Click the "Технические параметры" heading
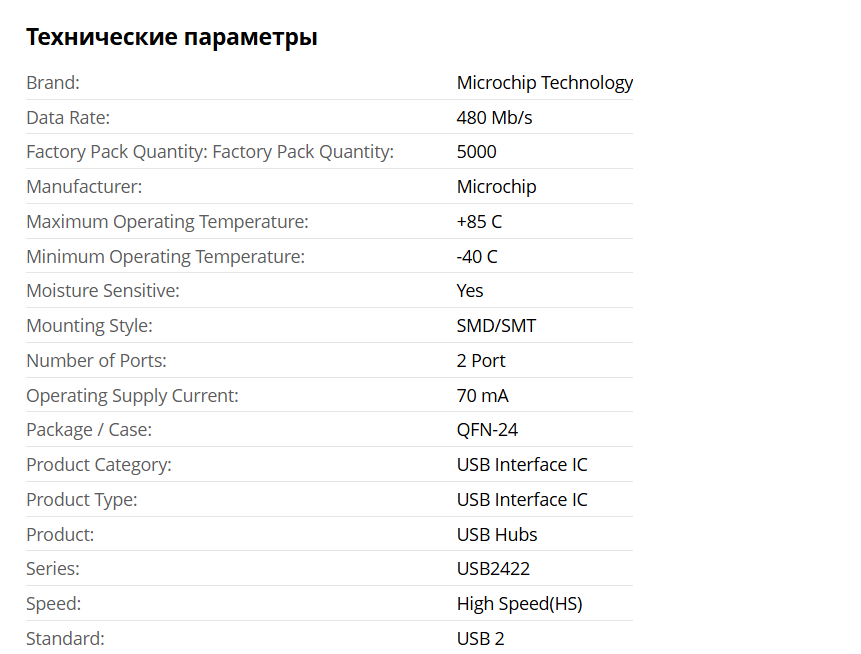Viewport: 861px width, 654px height. (172, 38)
